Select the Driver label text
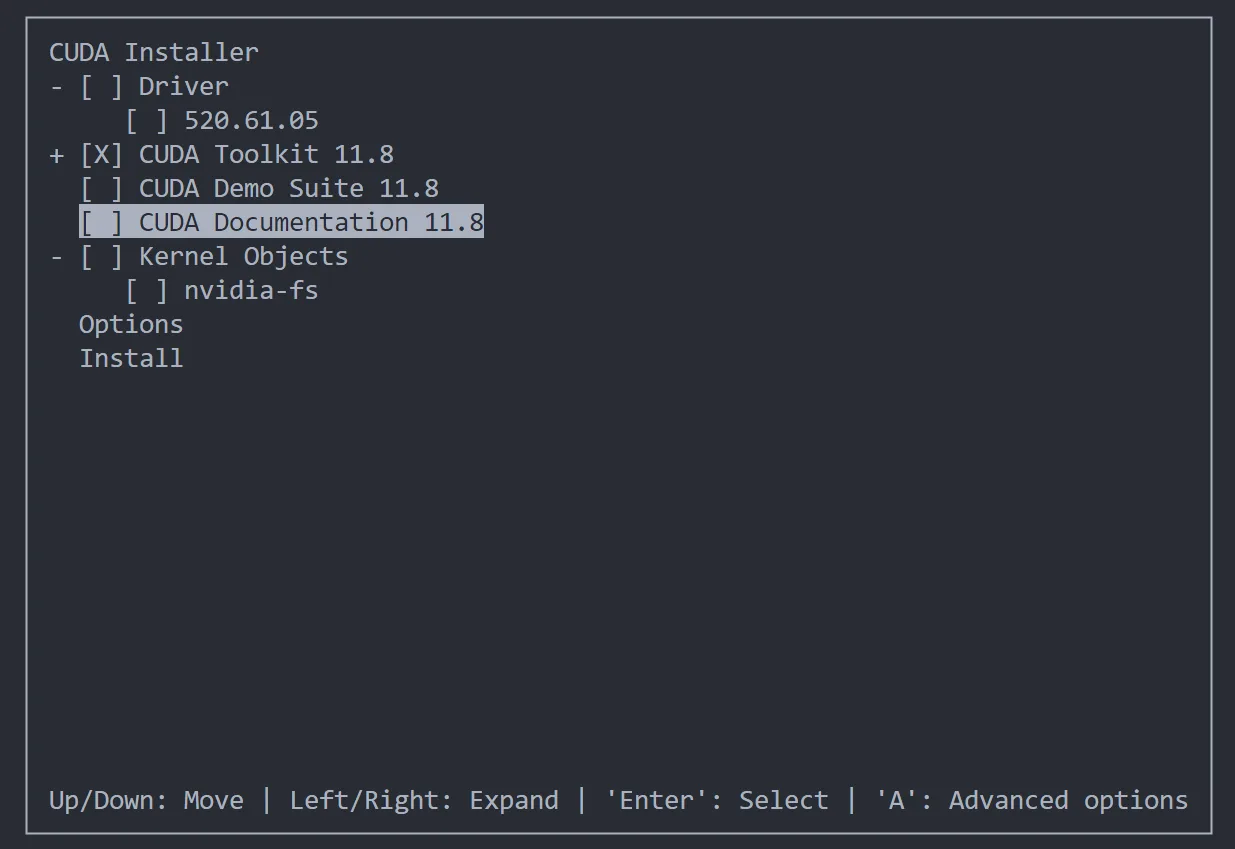The width and height of the screenshot is (1235, 849). pyautogui.click(x=183, y=87)
